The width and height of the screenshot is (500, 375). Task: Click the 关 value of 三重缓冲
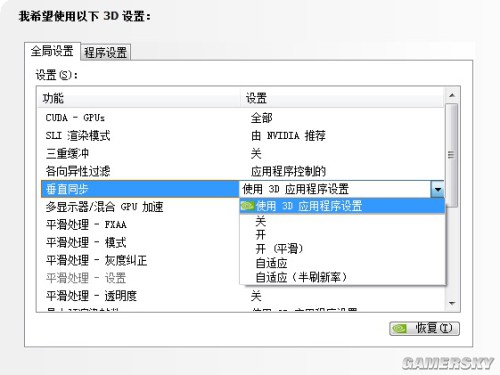256,154
